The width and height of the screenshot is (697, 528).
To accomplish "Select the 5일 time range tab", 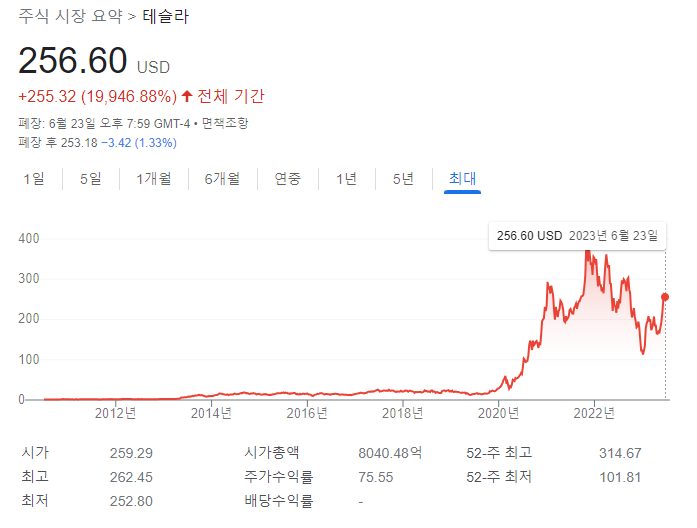I will [91, 179].
